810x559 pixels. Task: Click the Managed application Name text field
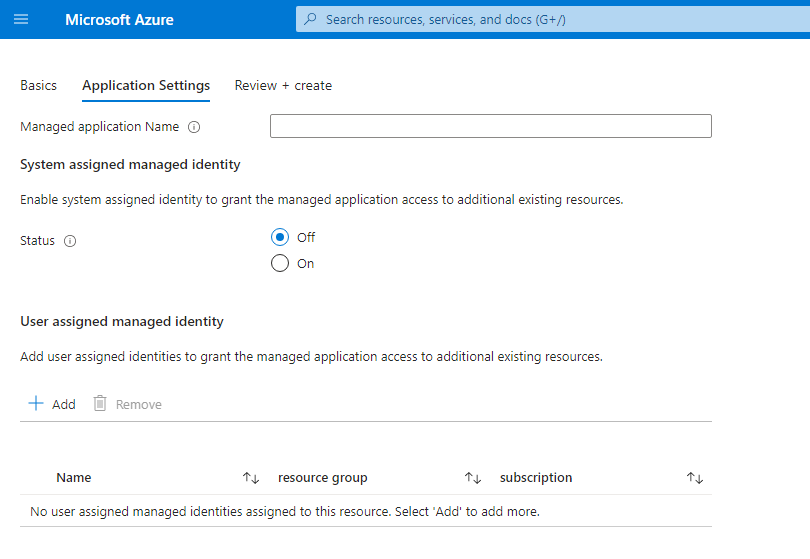point(490,126)
